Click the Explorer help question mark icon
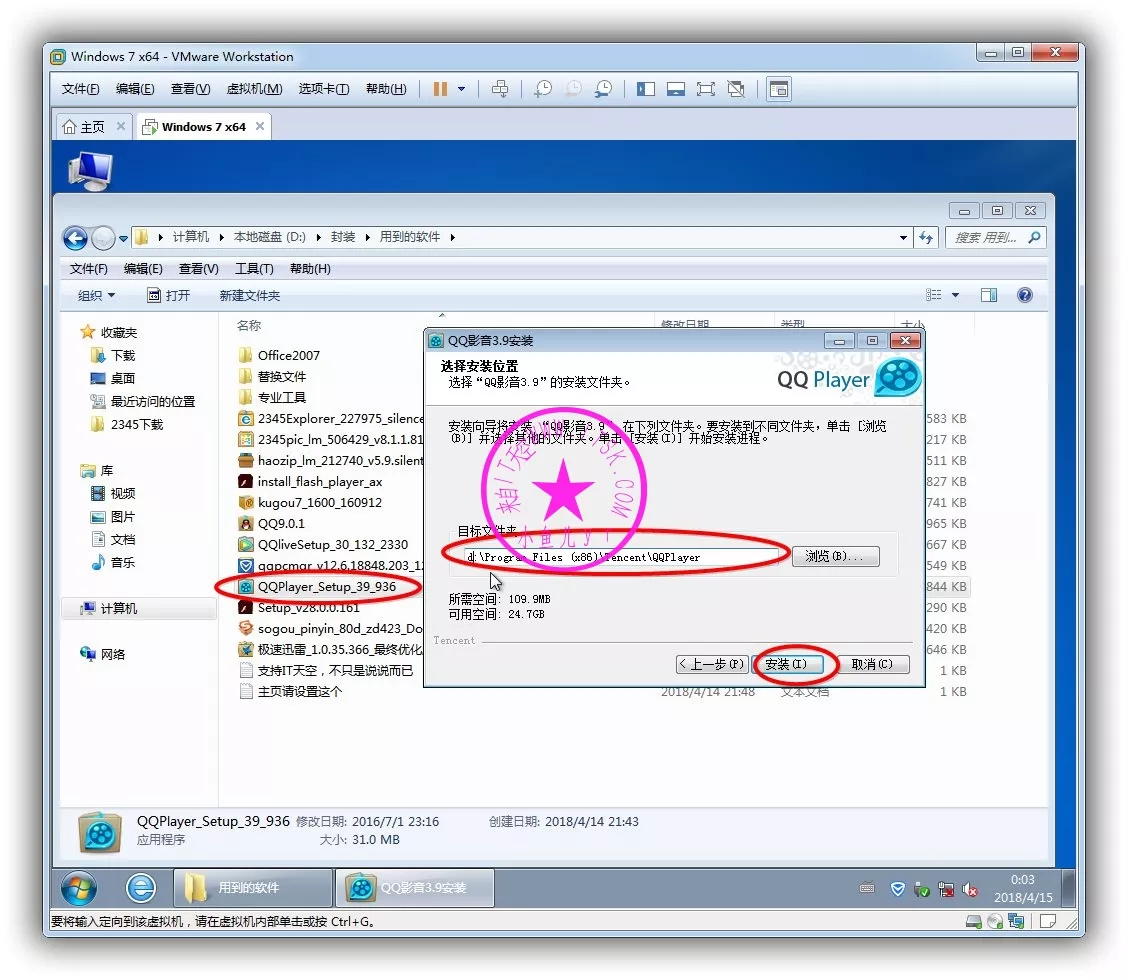The image size is (1128, 980). (1024, 295)
